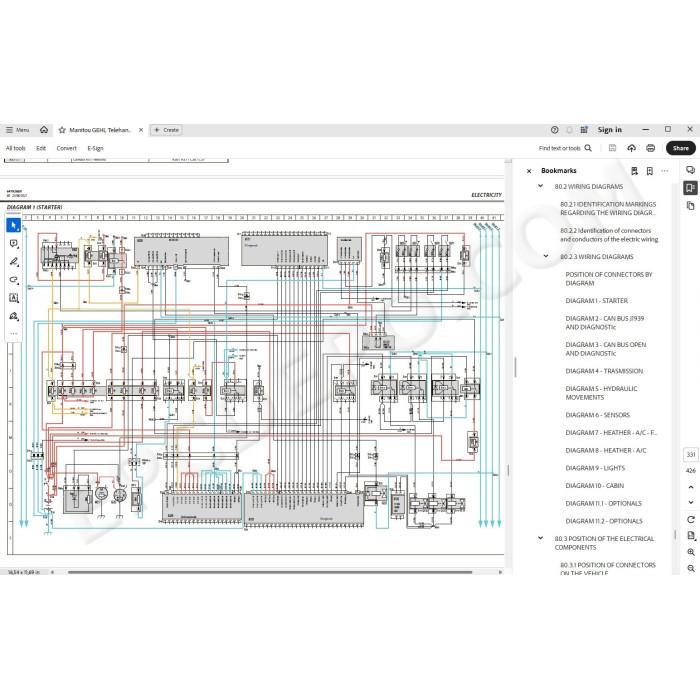The height and width of the screenshot is (700, 700).
Task: Click the horizontal scrollbar under the document
Action: pos(270,572)
